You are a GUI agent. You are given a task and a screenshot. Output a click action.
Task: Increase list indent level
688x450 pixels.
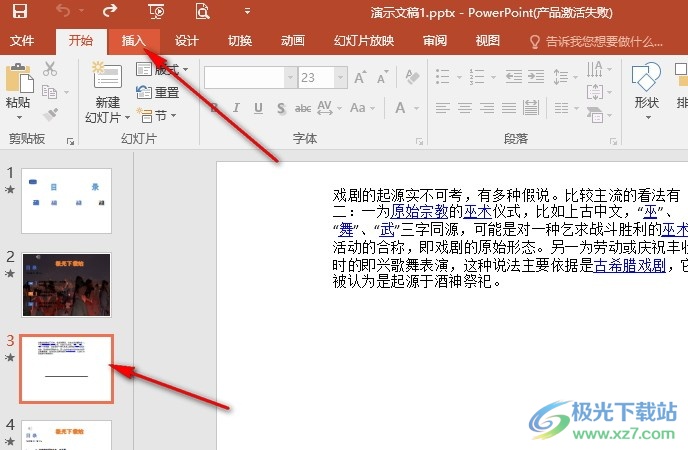(x=536, y=77)
